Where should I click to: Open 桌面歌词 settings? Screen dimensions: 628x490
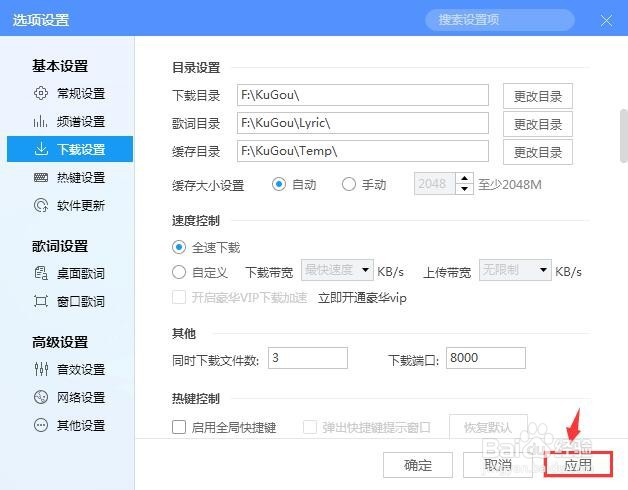tap(70, 273)
